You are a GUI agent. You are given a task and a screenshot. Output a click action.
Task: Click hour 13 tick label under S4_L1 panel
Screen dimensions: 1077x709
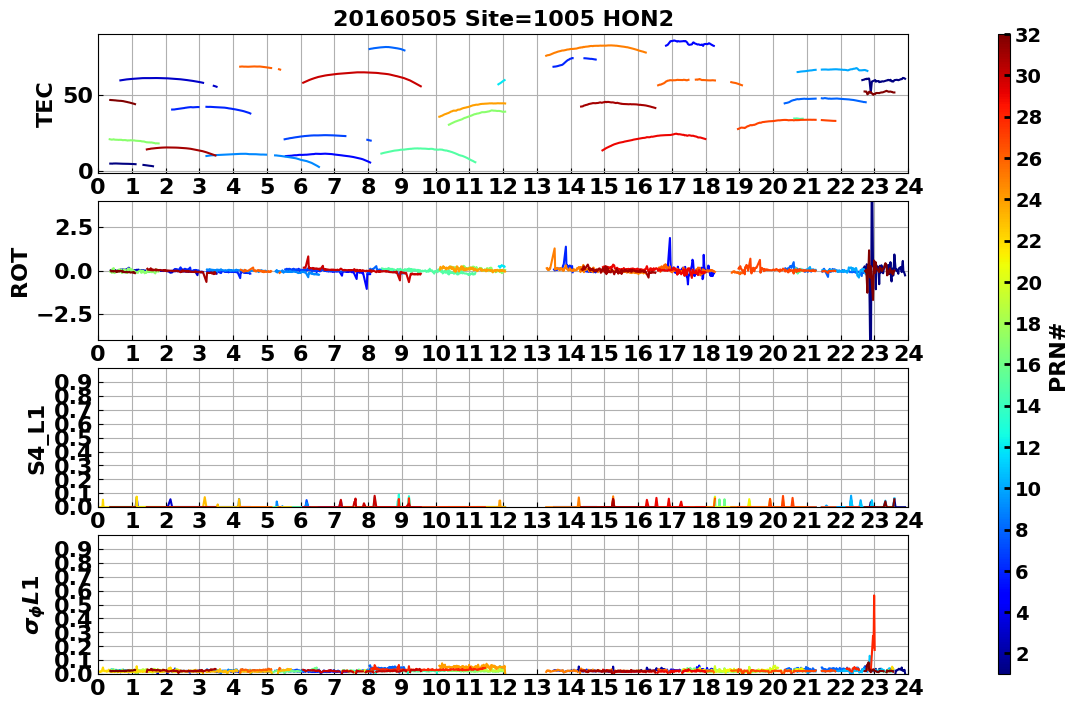pyautogui.click(x=537, y=521)
